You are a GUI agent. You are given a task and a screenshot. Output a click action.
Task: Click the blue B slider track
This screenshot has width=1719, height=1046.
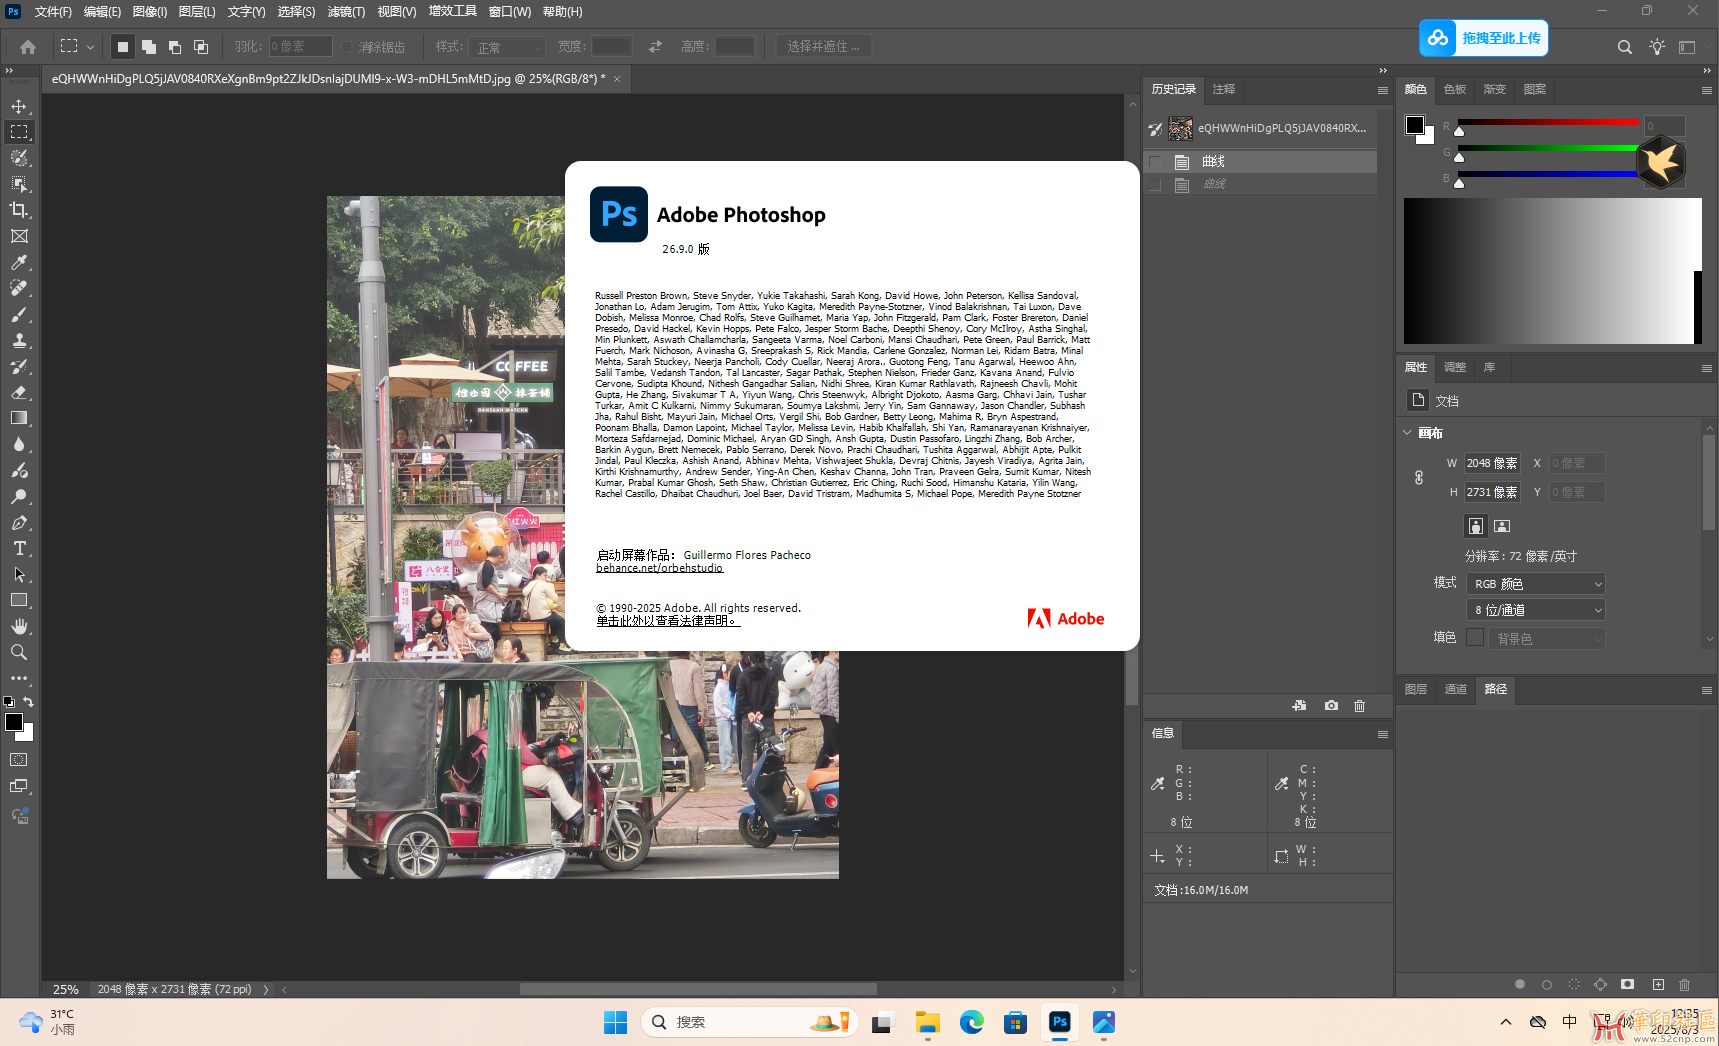pos(1548,174)
